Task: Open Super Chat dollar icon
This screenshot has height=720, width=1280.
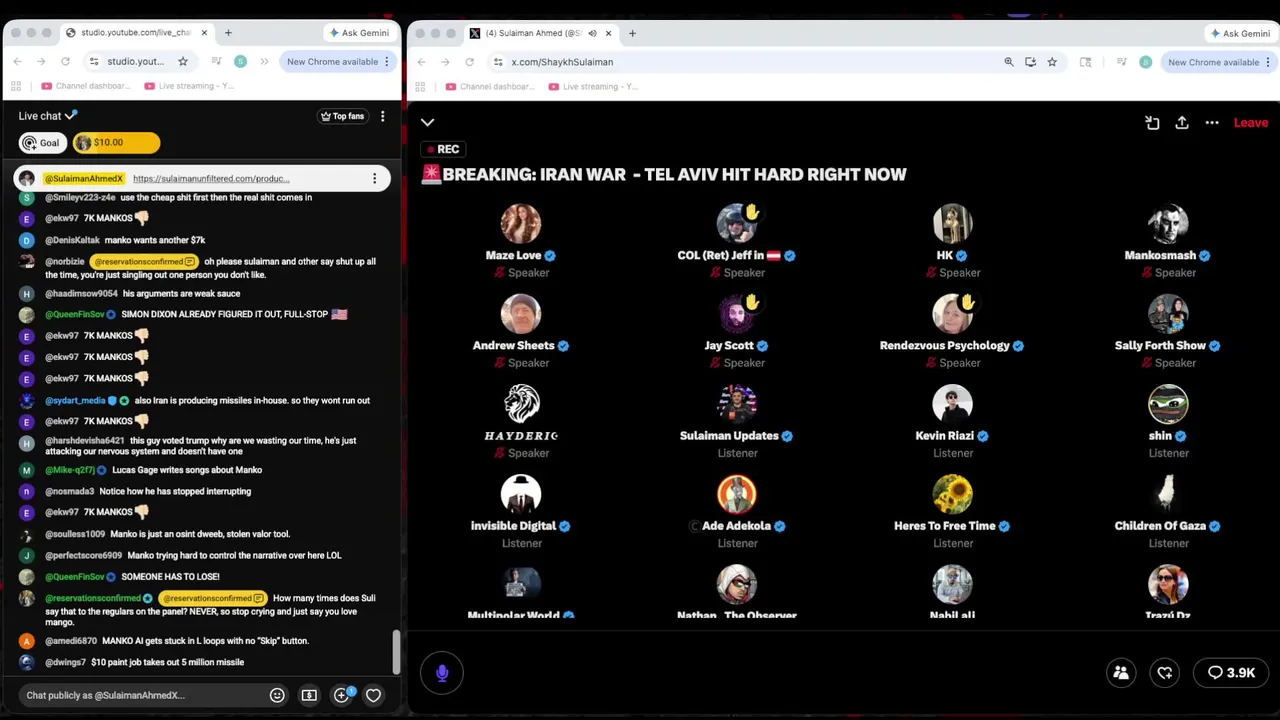Action: [x=309, y=695]
